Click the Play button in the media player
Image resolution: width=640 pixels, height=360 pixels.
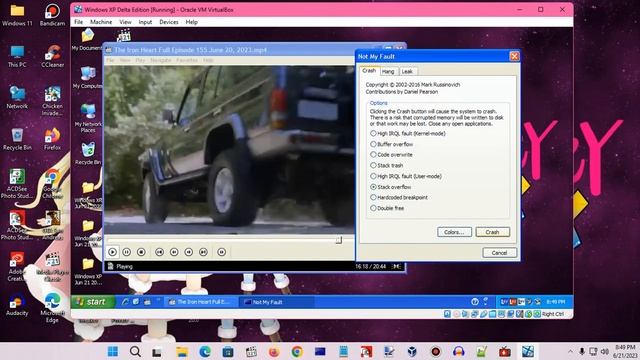click(x=113, y=252)
